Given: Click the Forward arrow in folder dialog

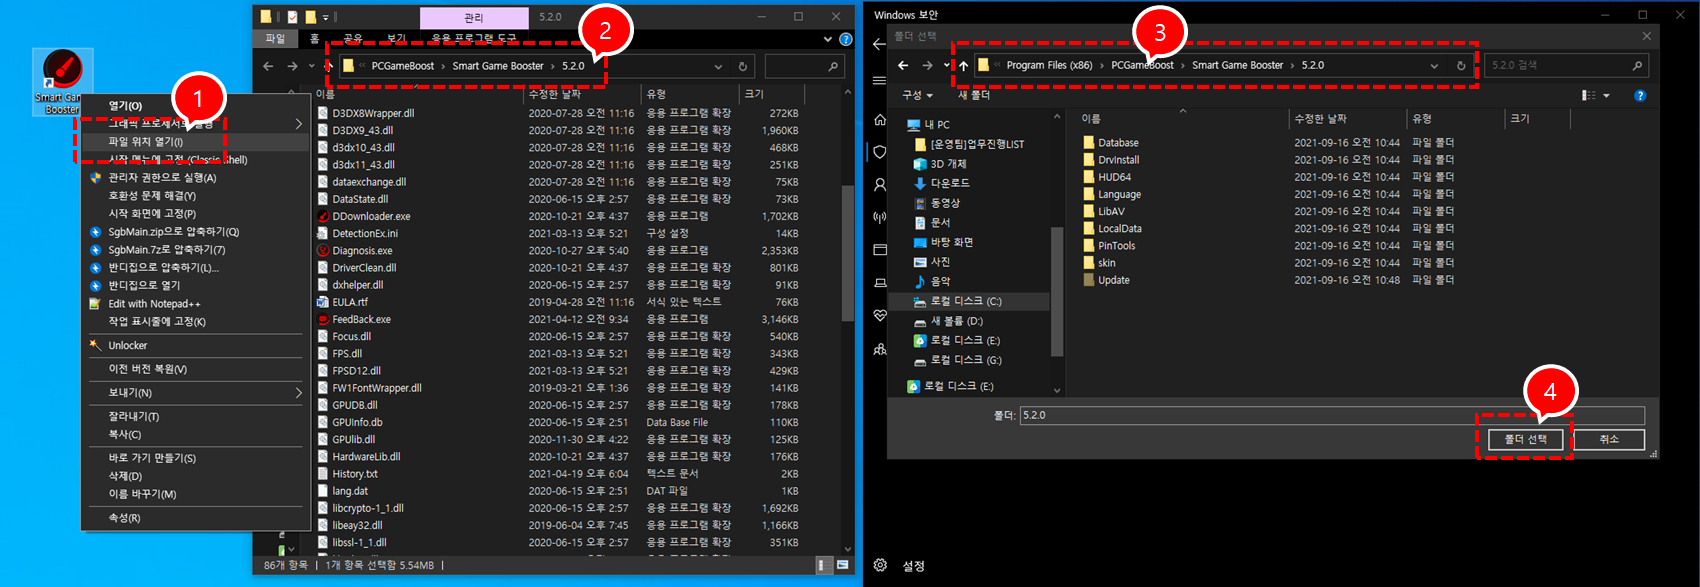Looking at the screenshot, I should pos(927,65).
